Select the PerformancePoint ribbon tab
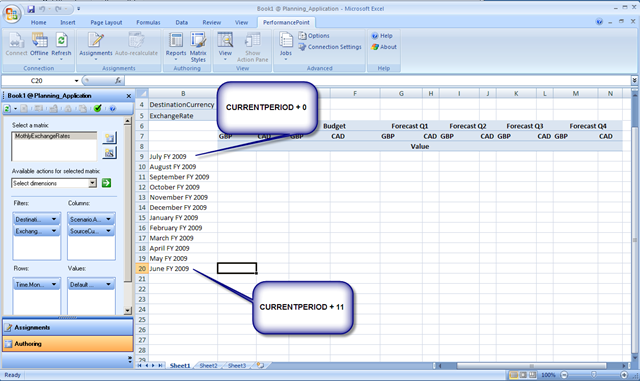640x381 pixels. (286, 22)
